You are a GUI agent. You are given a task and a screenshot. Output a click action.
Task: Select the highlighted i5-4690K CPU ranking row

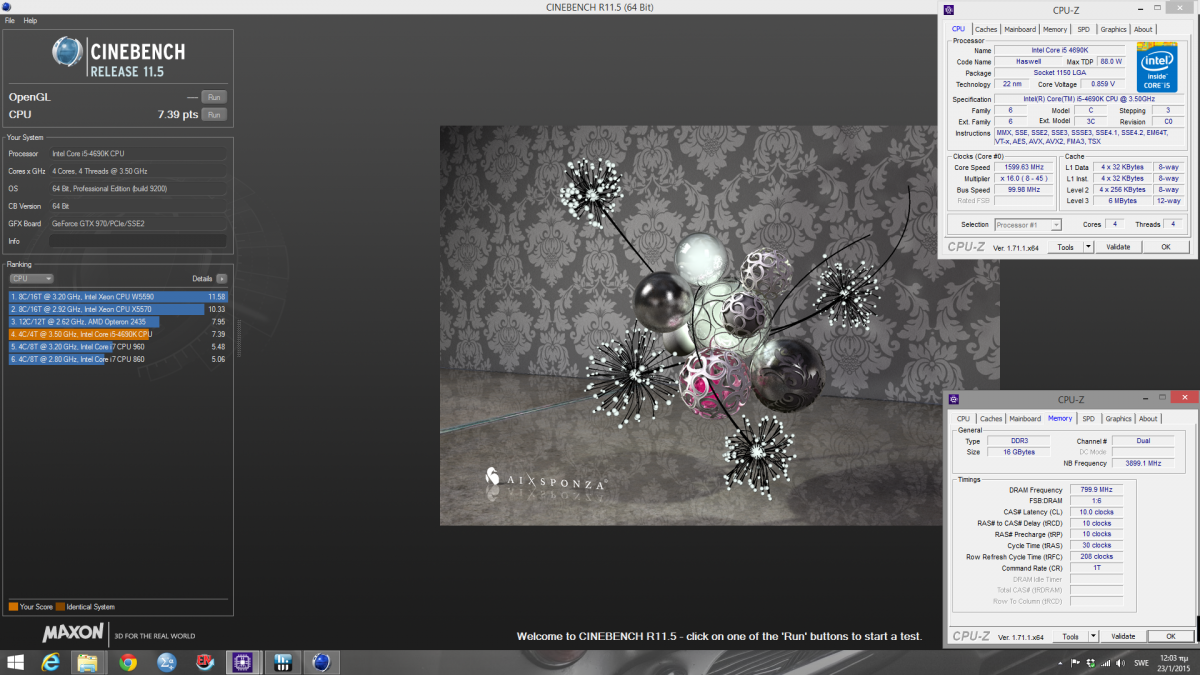[x=118, y=334]
